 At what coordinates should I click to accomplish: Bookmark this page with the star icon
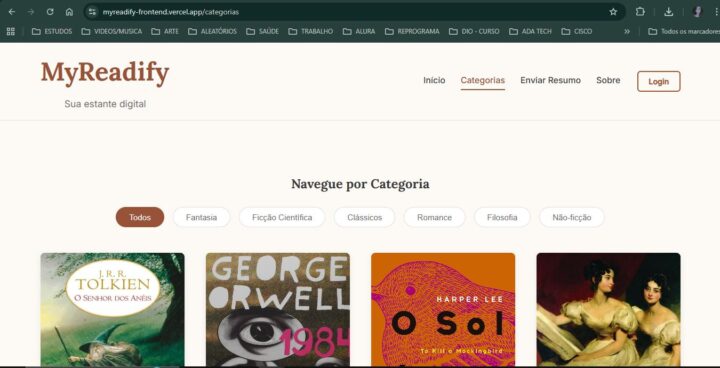pyautogui.click(x=613, y=12)
